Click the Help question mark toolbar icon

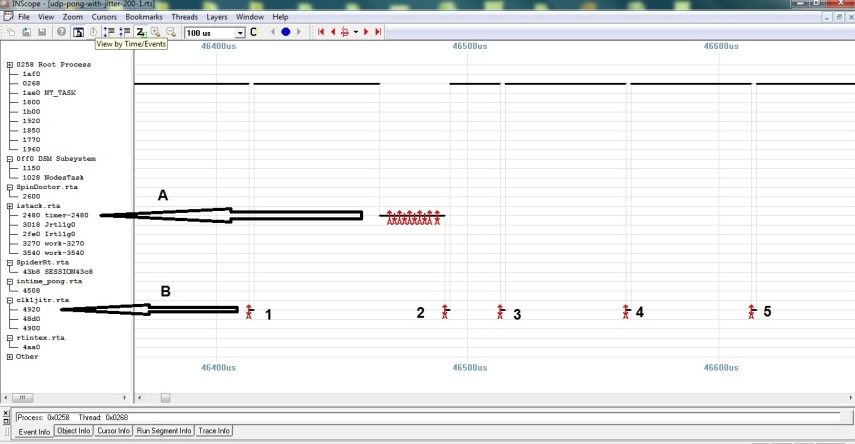tap(61, 32)
